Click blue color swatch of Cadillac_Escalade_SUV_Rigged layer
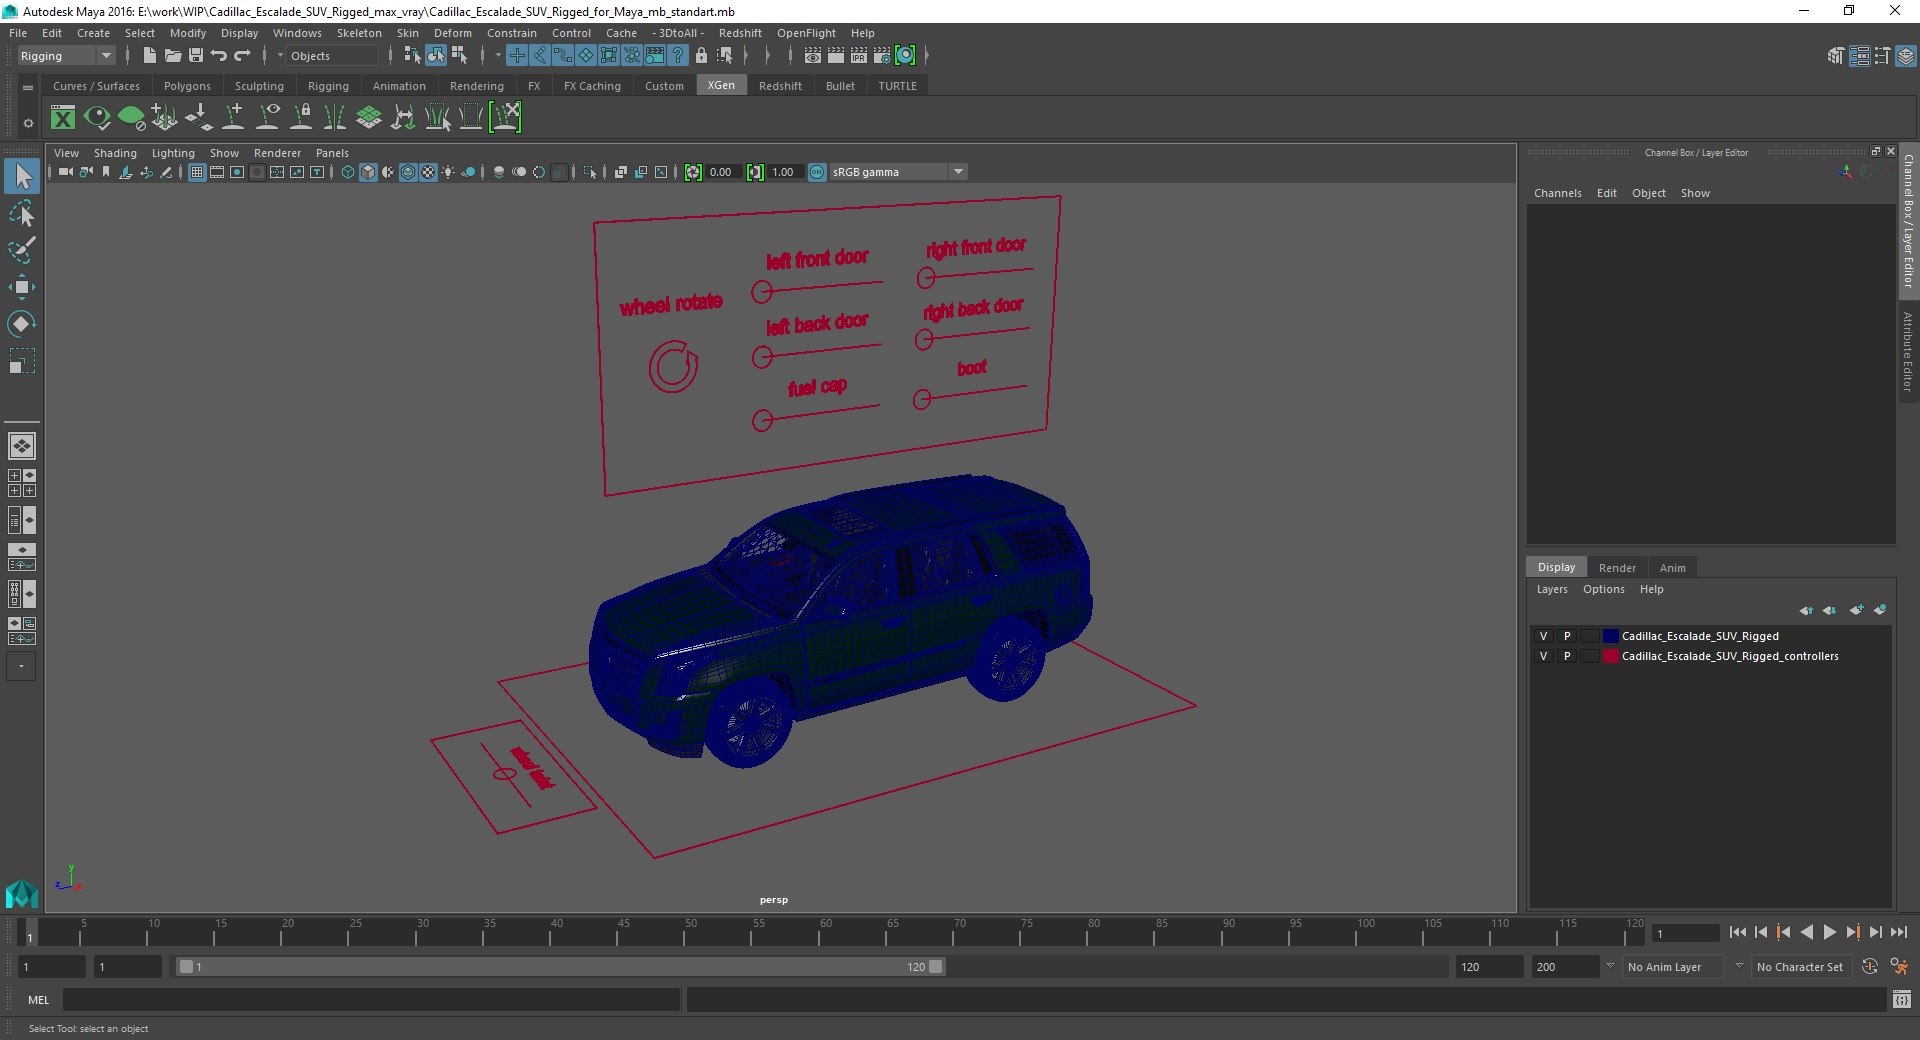This screenshot has height=1040, width=1920. click(1610, 636)
